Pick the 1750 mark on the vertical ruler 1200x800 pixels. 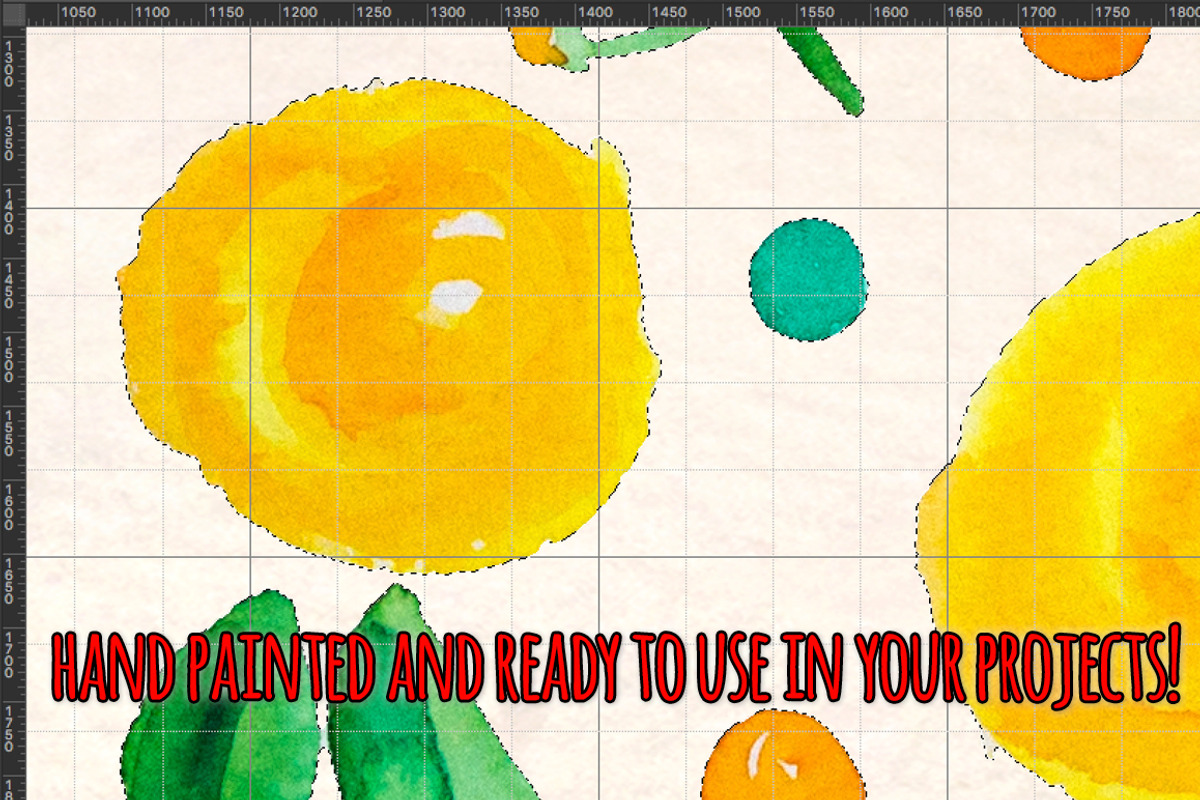coord(8,729)
